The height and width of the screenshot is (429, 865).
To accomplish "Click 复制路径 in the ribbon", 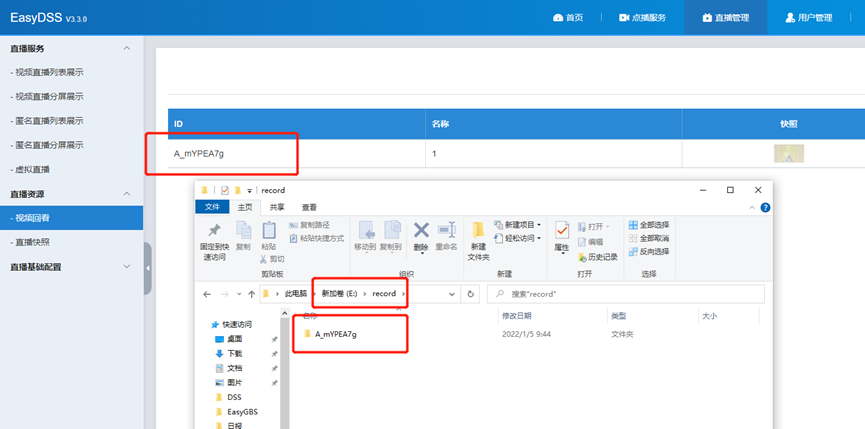I will point(309,225).
